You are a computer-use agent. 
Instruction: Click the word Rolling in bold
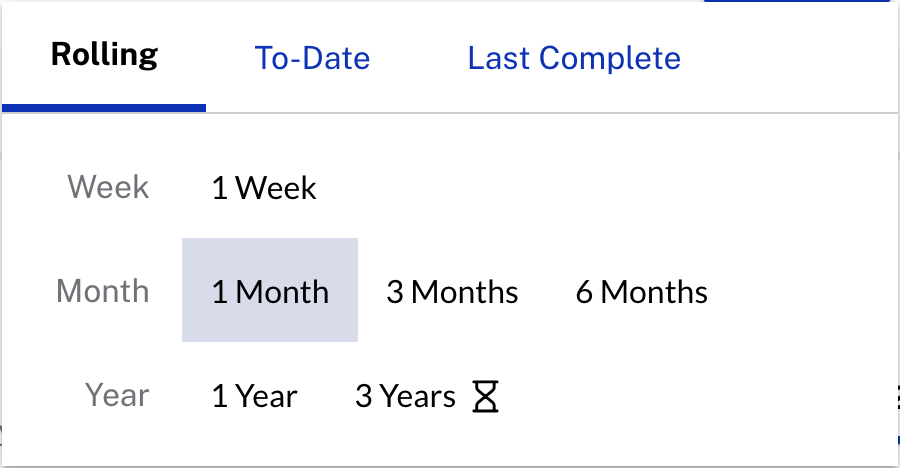(104, 53)
